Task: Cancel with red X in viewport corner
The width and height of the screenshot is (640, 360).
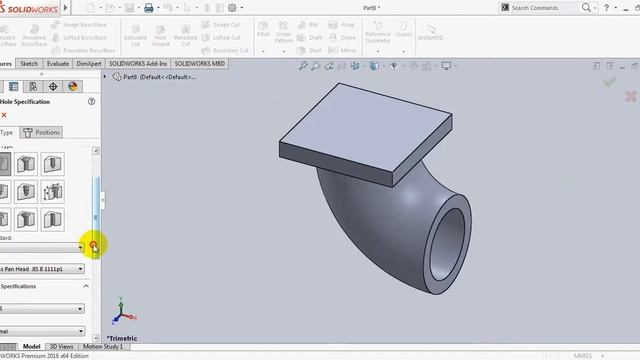Action: click(631, 96)
